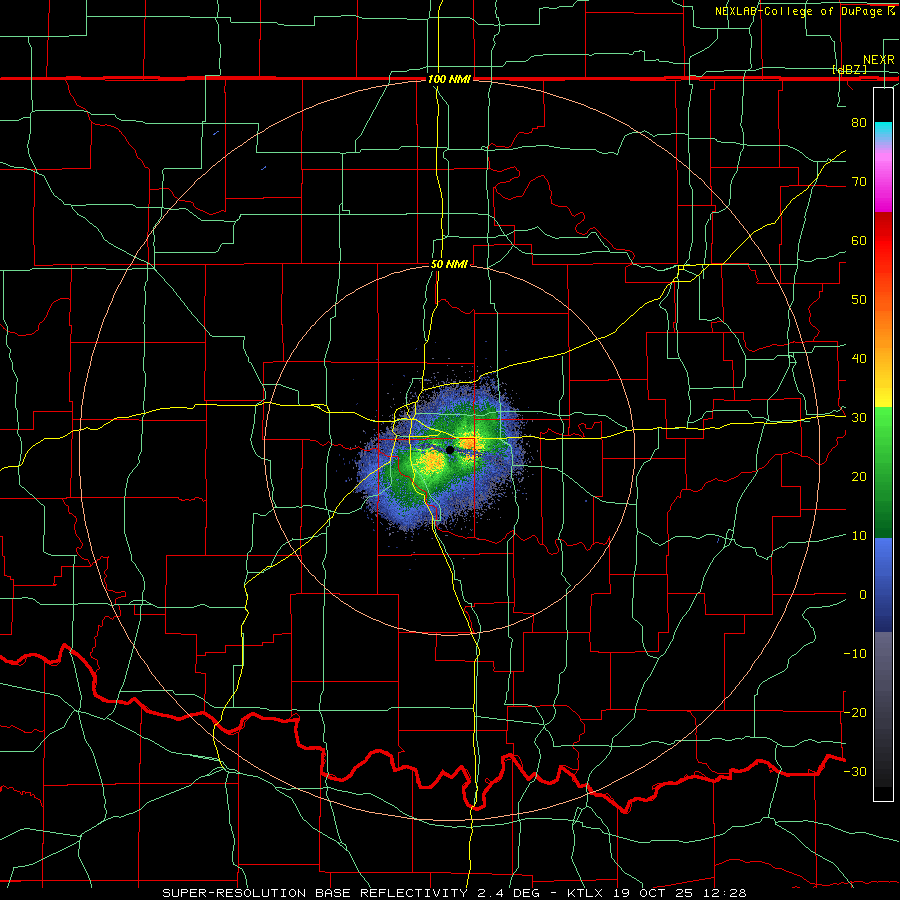Click the 60 dBZ value on the scale
This screenshot has height=900, width=900.
tap(859, 240)
